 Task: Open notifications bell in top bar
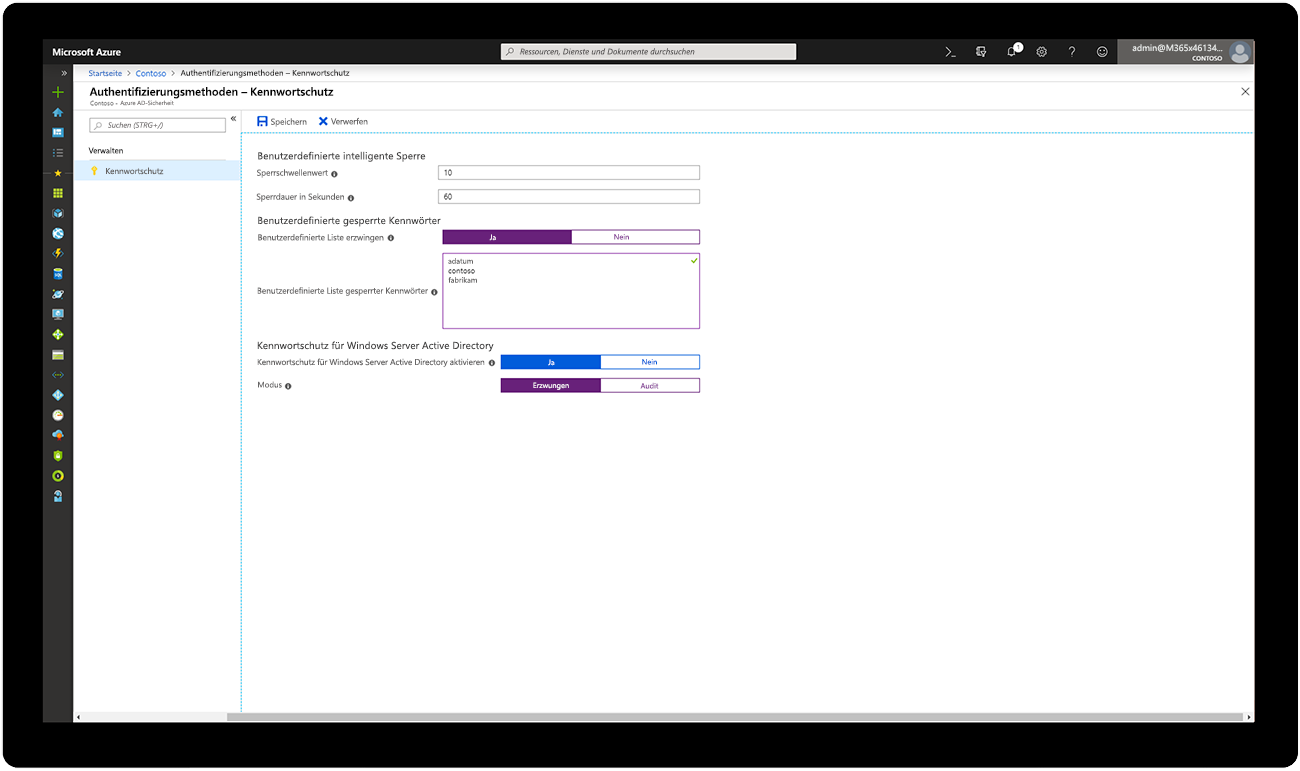1012,51
